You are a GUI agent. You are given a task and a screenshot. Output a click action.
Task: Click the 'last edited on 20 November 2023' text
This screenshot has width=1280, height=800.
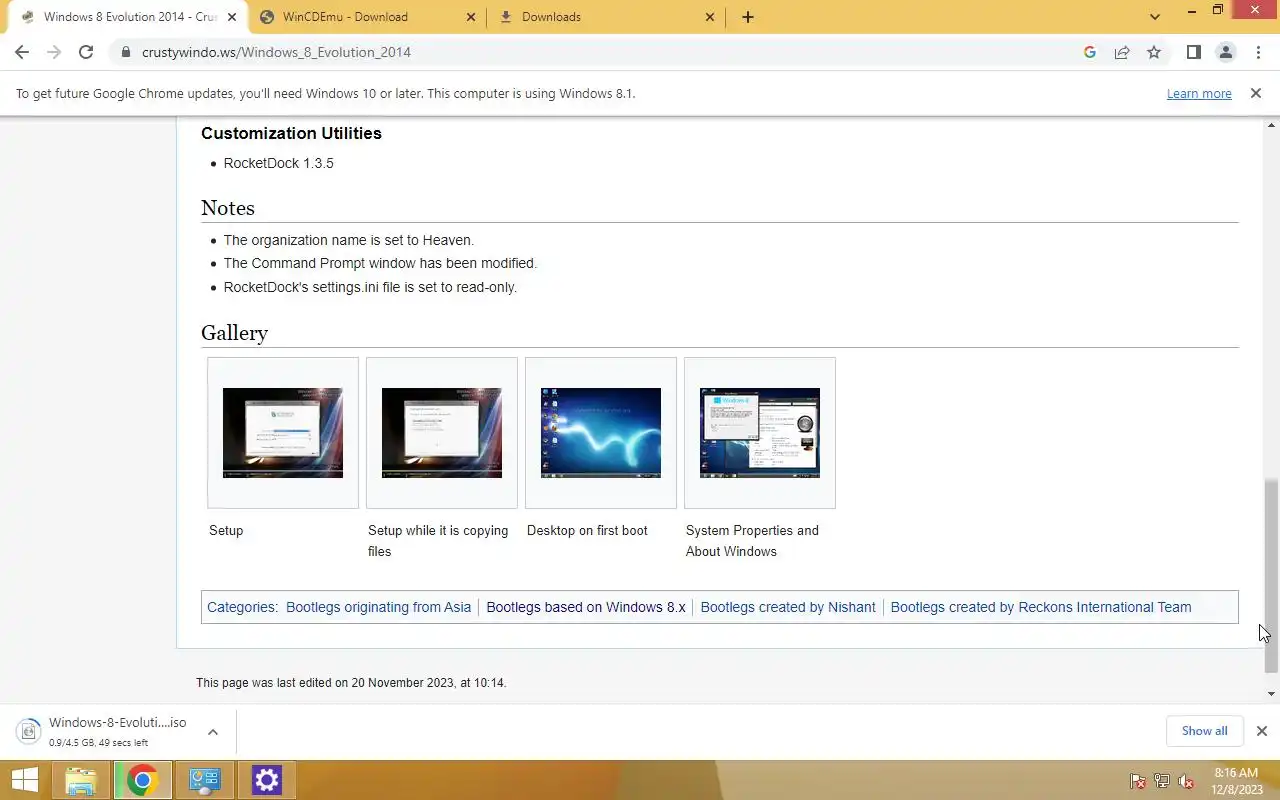point(351,683)
